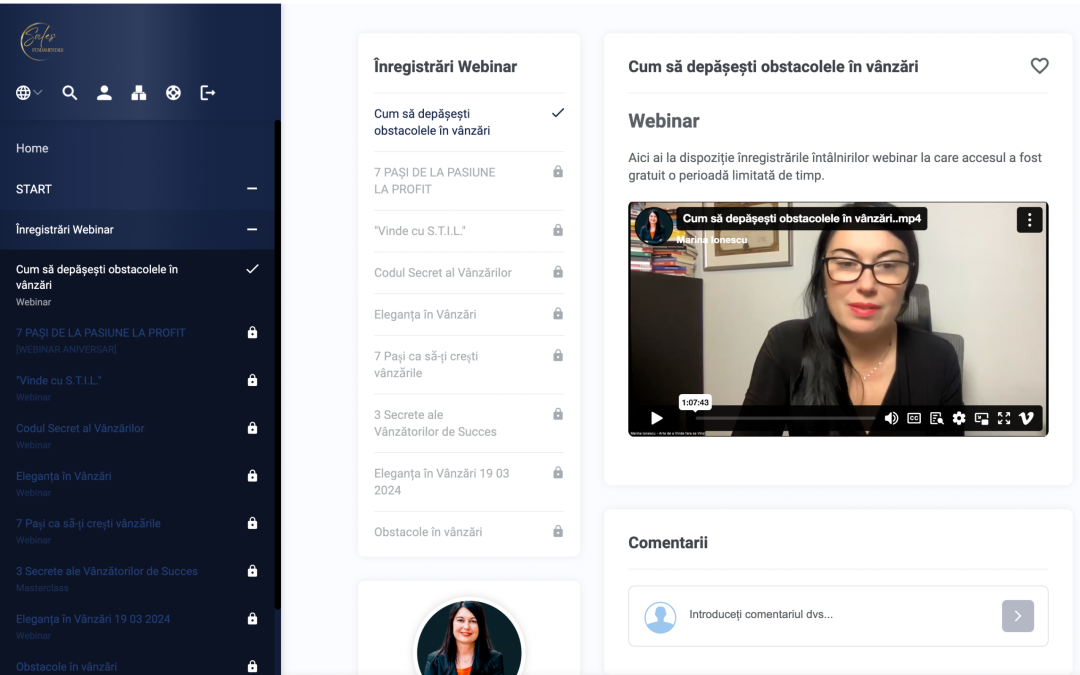The image size is (1080, 675).
Task: Click the video progress bar
Action: tap(784, 418)
